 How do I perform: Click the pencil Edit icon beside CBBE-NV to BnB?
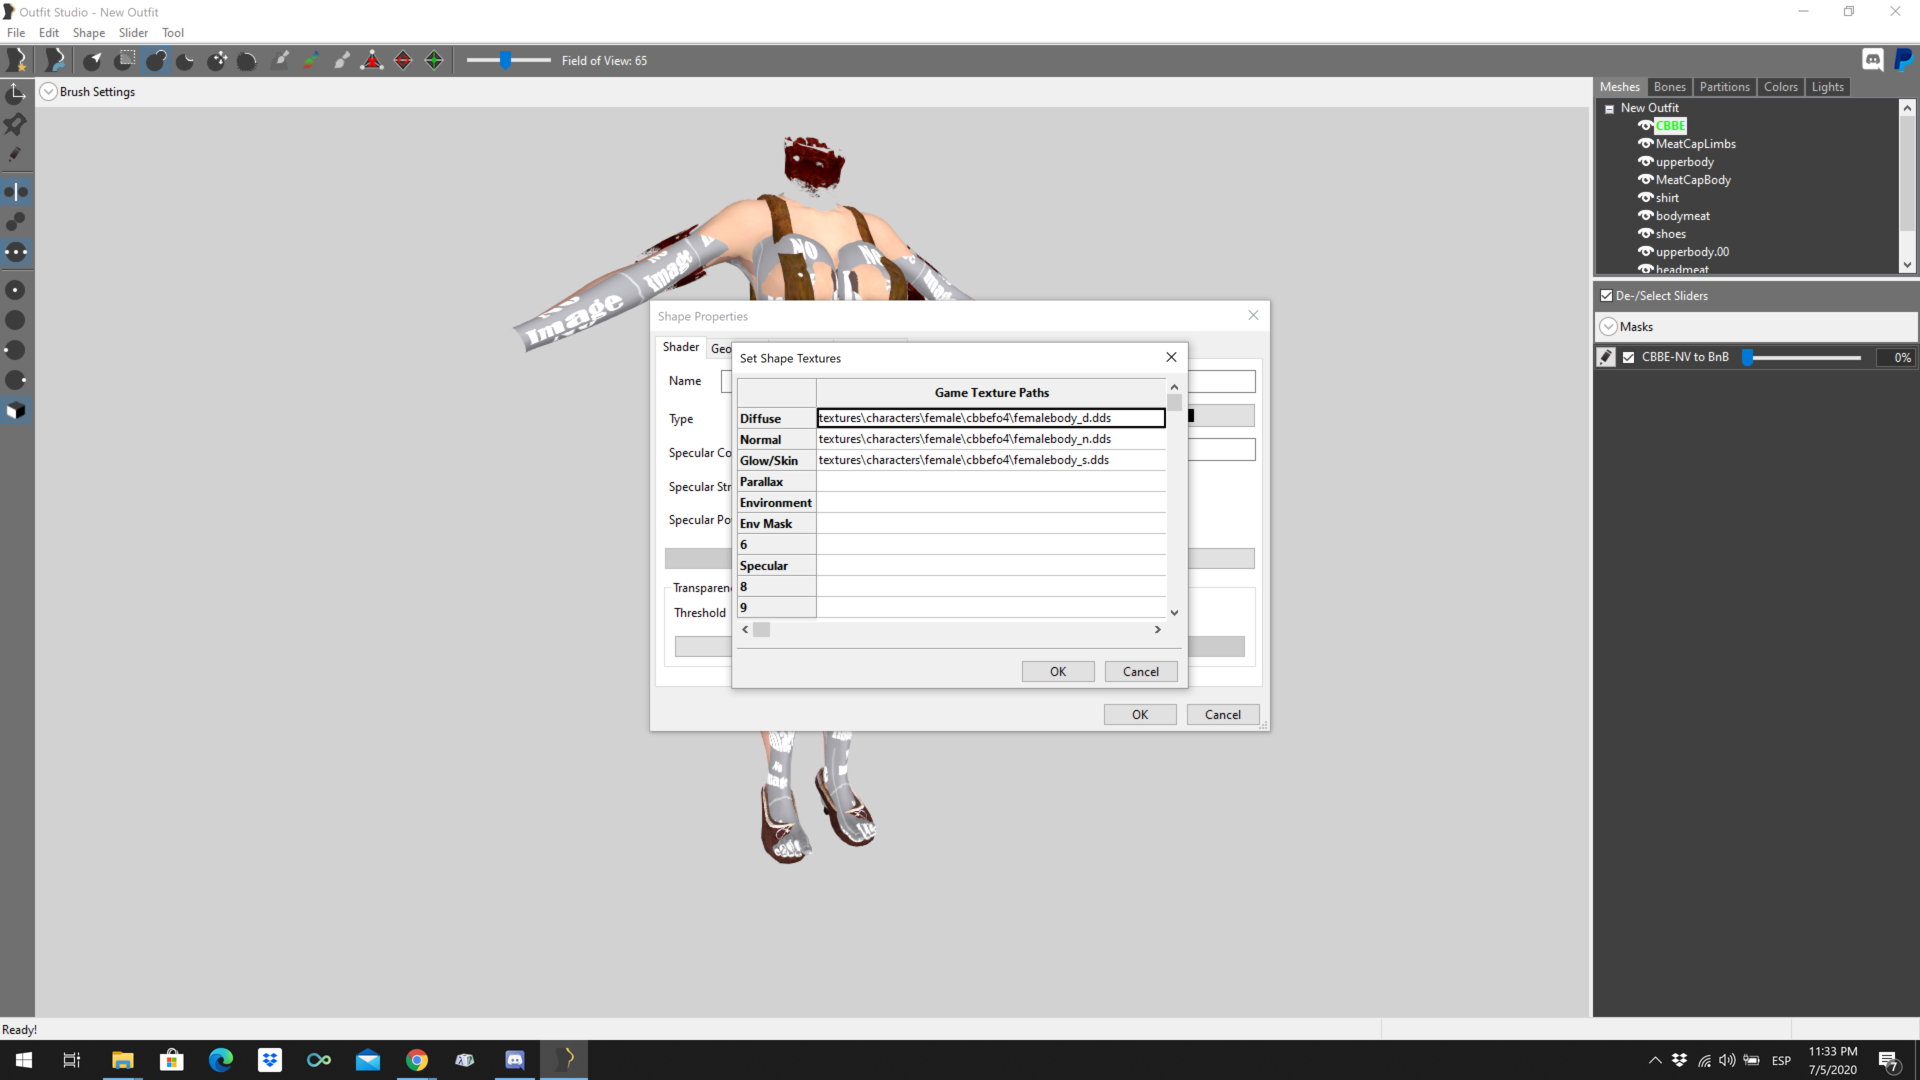click(x=1606, y=357)
